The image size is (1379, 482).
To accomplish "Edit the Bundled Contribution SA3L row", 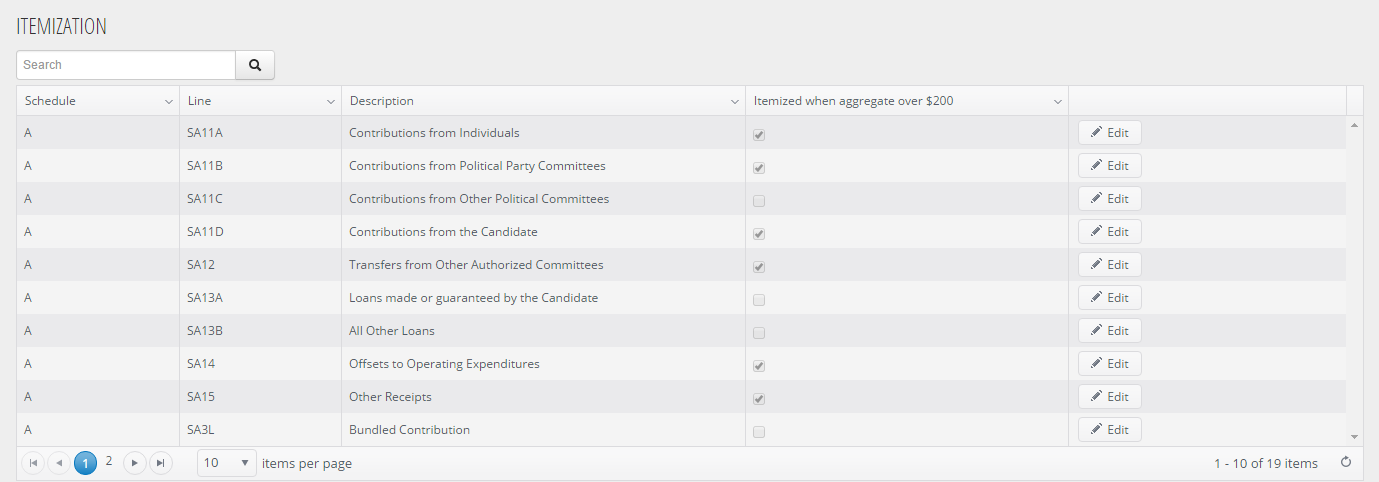I will pos(1109,430).
